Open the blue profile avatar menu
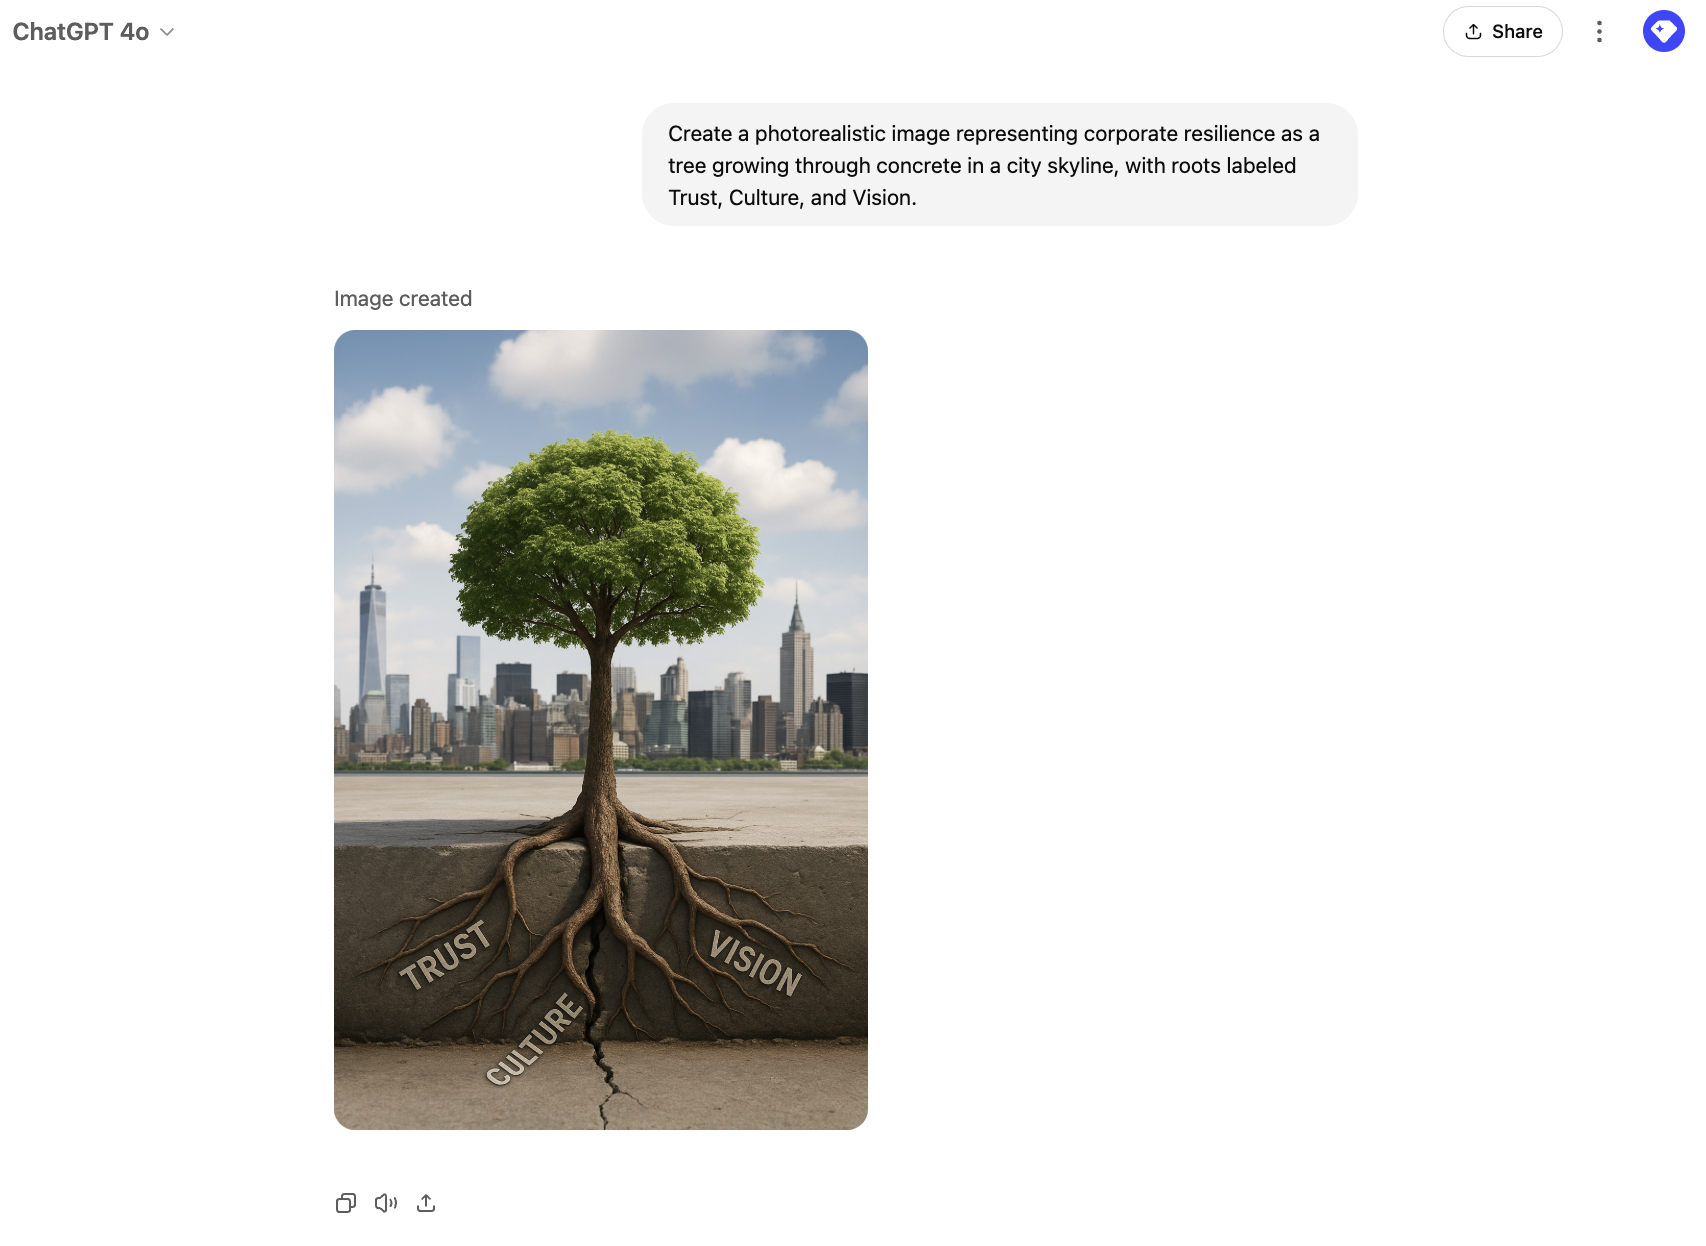1706x1246 pixels. click(1664, 31)
